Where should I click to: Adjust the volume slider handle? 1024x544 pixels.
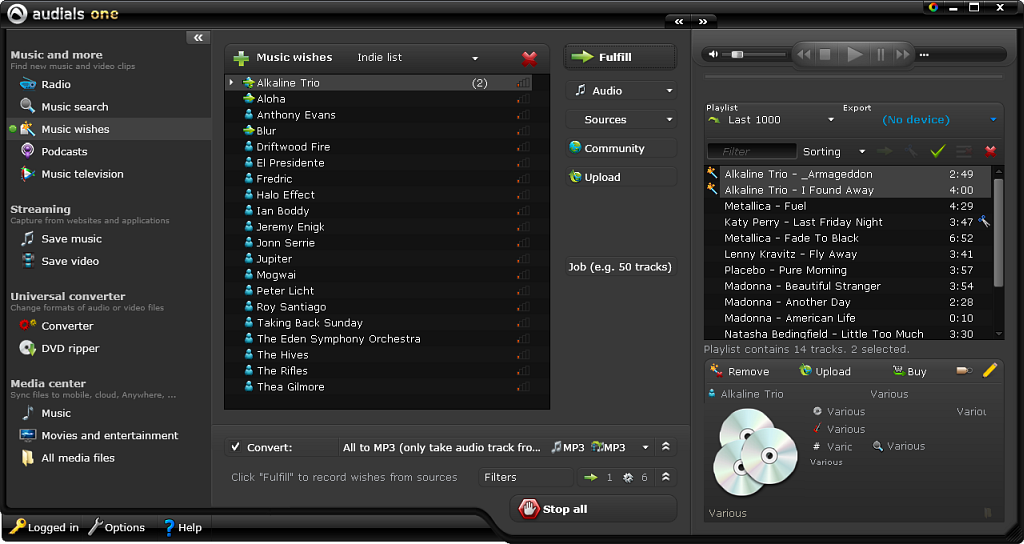pos(737,55)
